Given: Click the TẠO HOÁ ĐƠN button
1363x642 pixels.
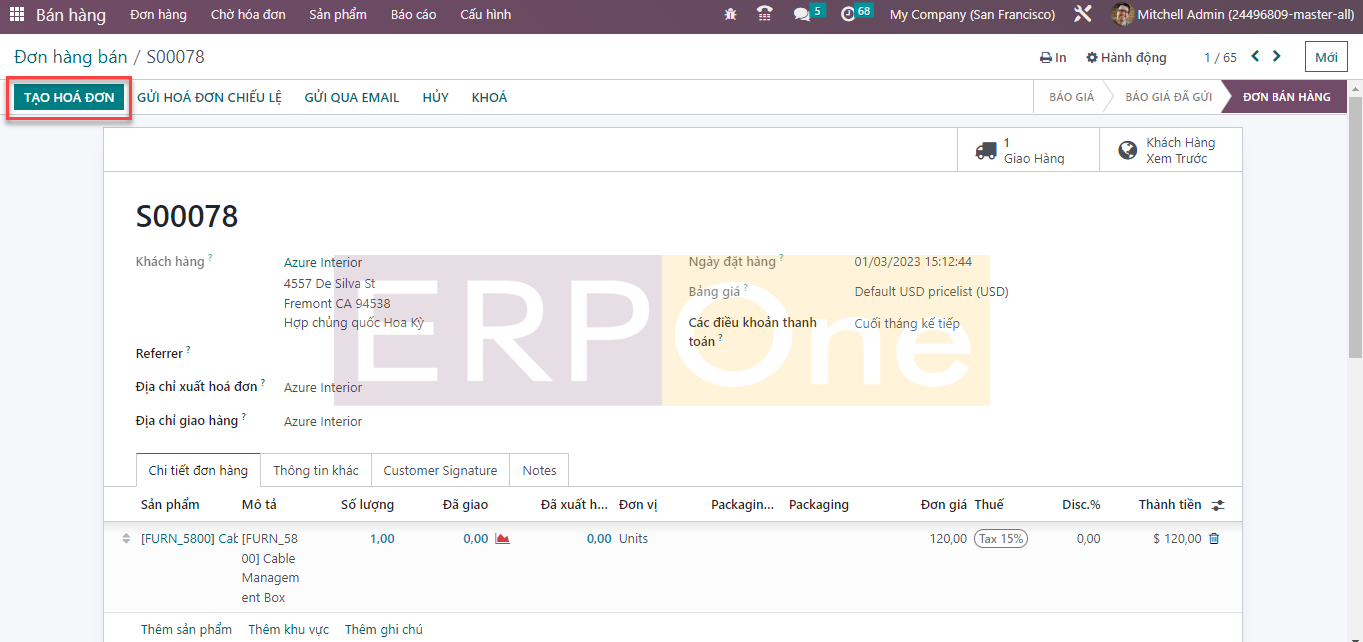Looking at the screenshot, I should click(x=69, y=97).
